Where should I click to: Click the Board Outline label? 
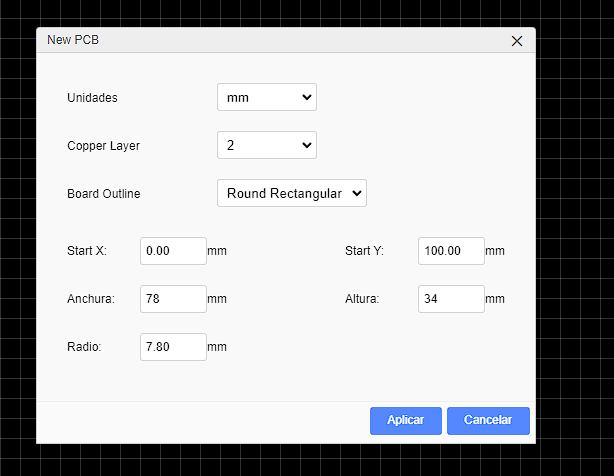pyautogui.click(x=103, y=194)
